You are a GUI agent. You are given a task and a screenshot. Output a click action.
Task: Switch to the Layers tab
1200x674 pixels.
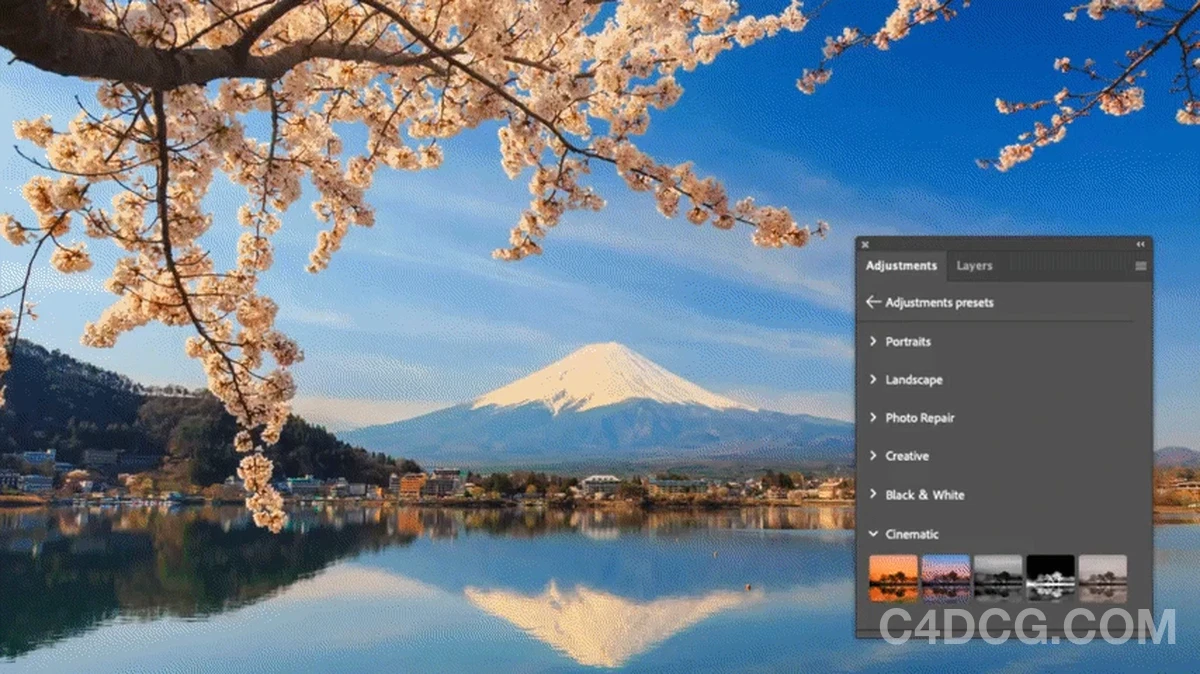click(x=974, y=266)
